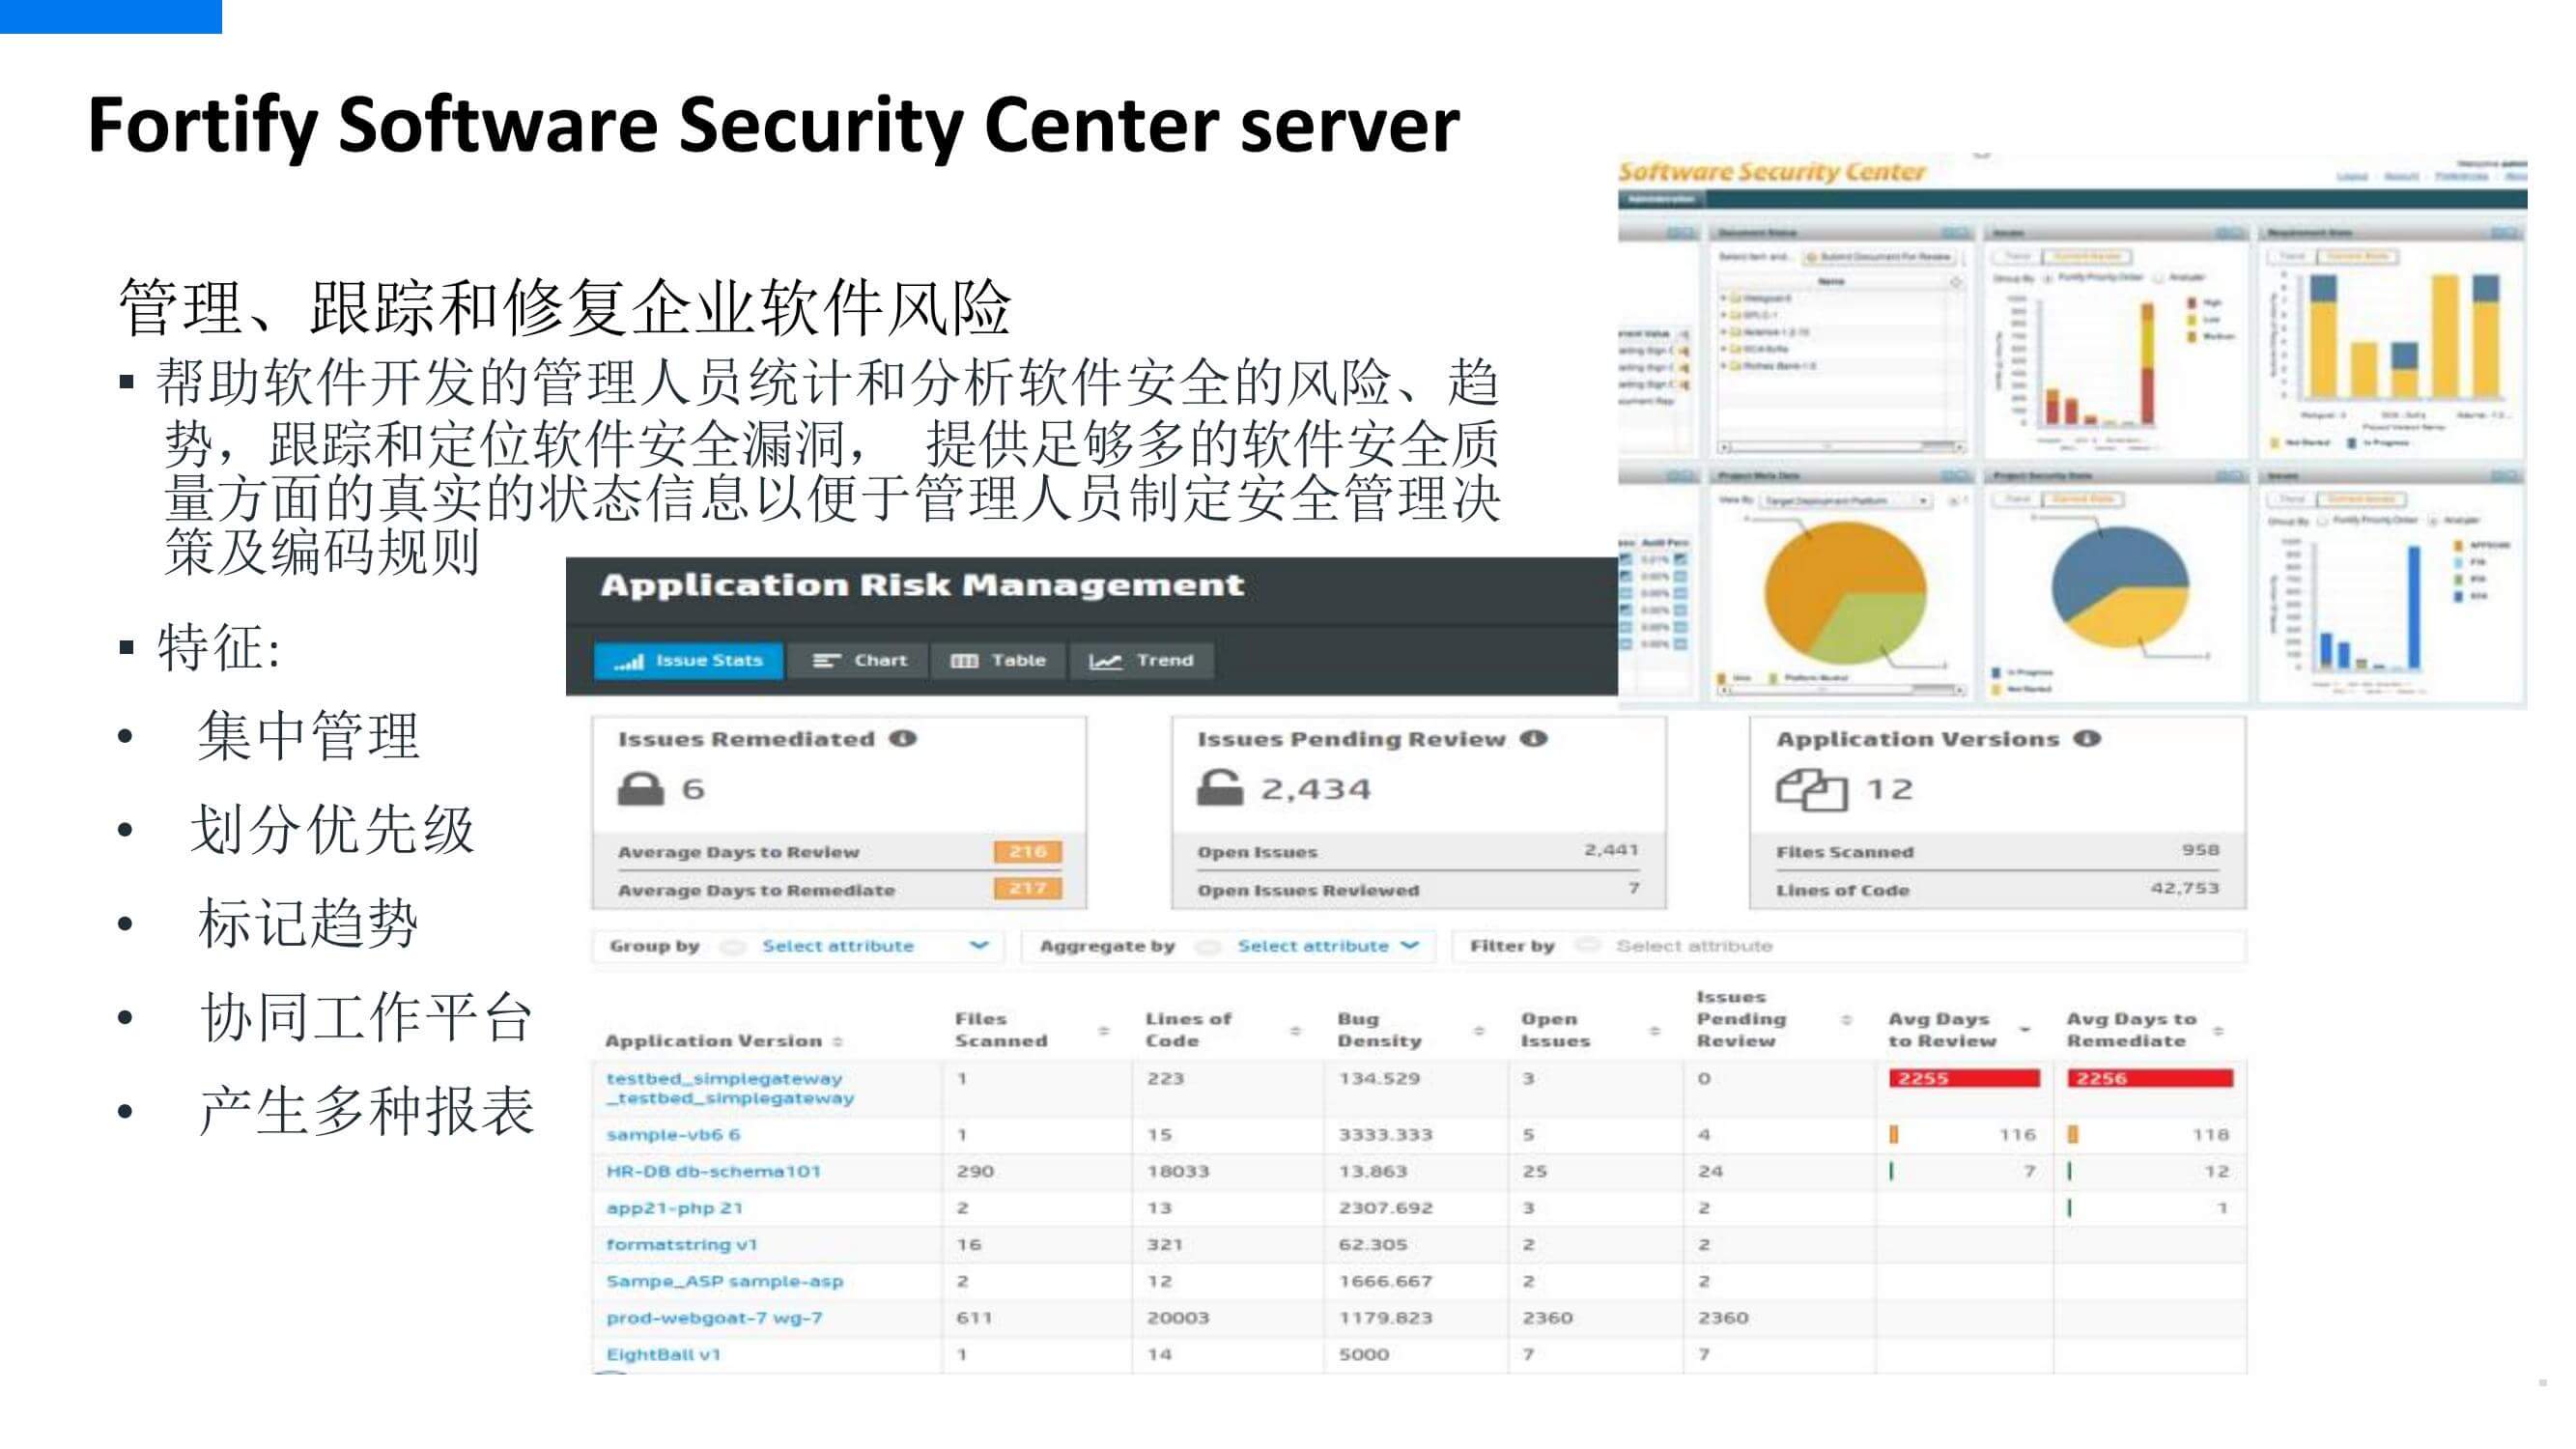Viewport: 2576px width, 1449px height.
Task: Toggle the Aggregate by switch
Action: 1208,945
